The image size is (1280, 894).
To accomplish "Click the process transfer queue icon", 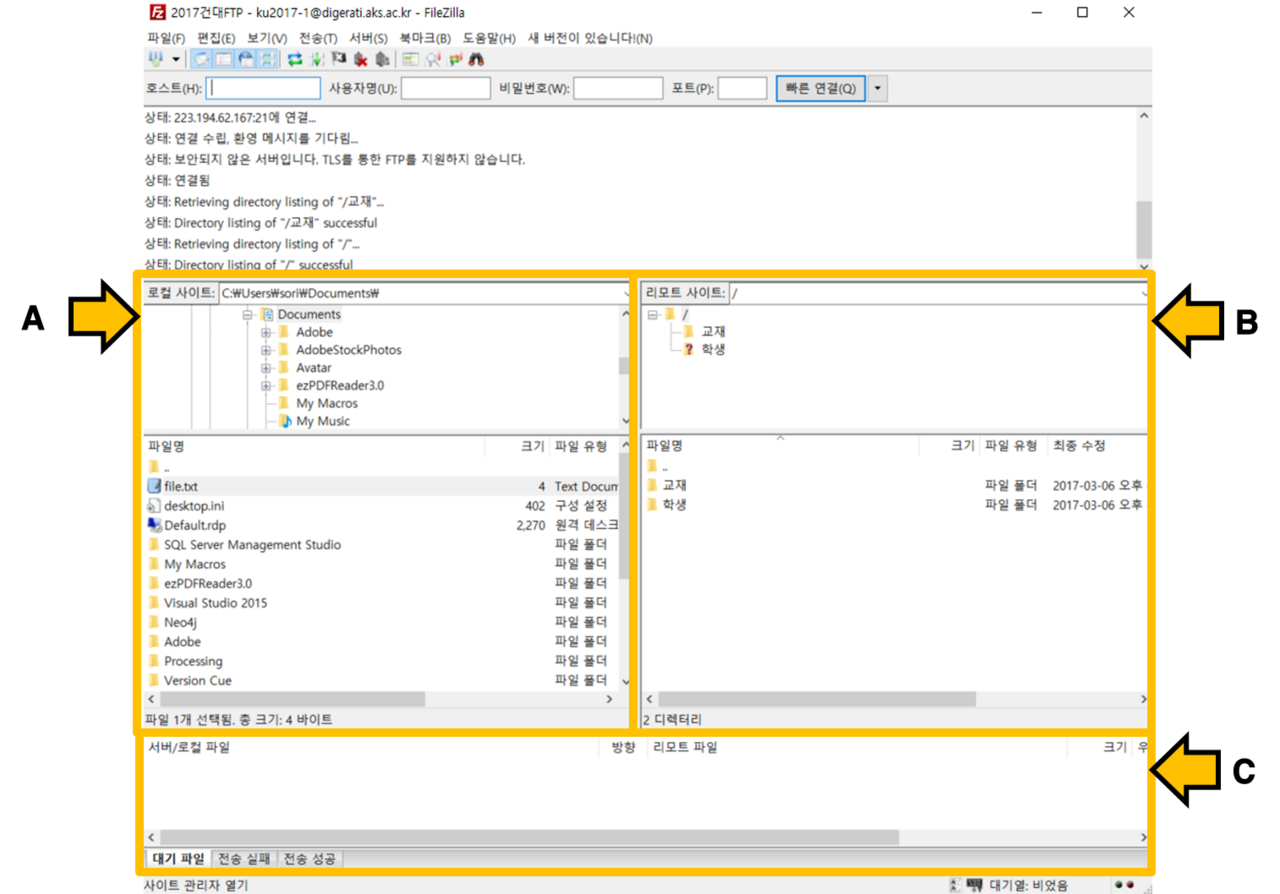I will (x=317, y=60).
